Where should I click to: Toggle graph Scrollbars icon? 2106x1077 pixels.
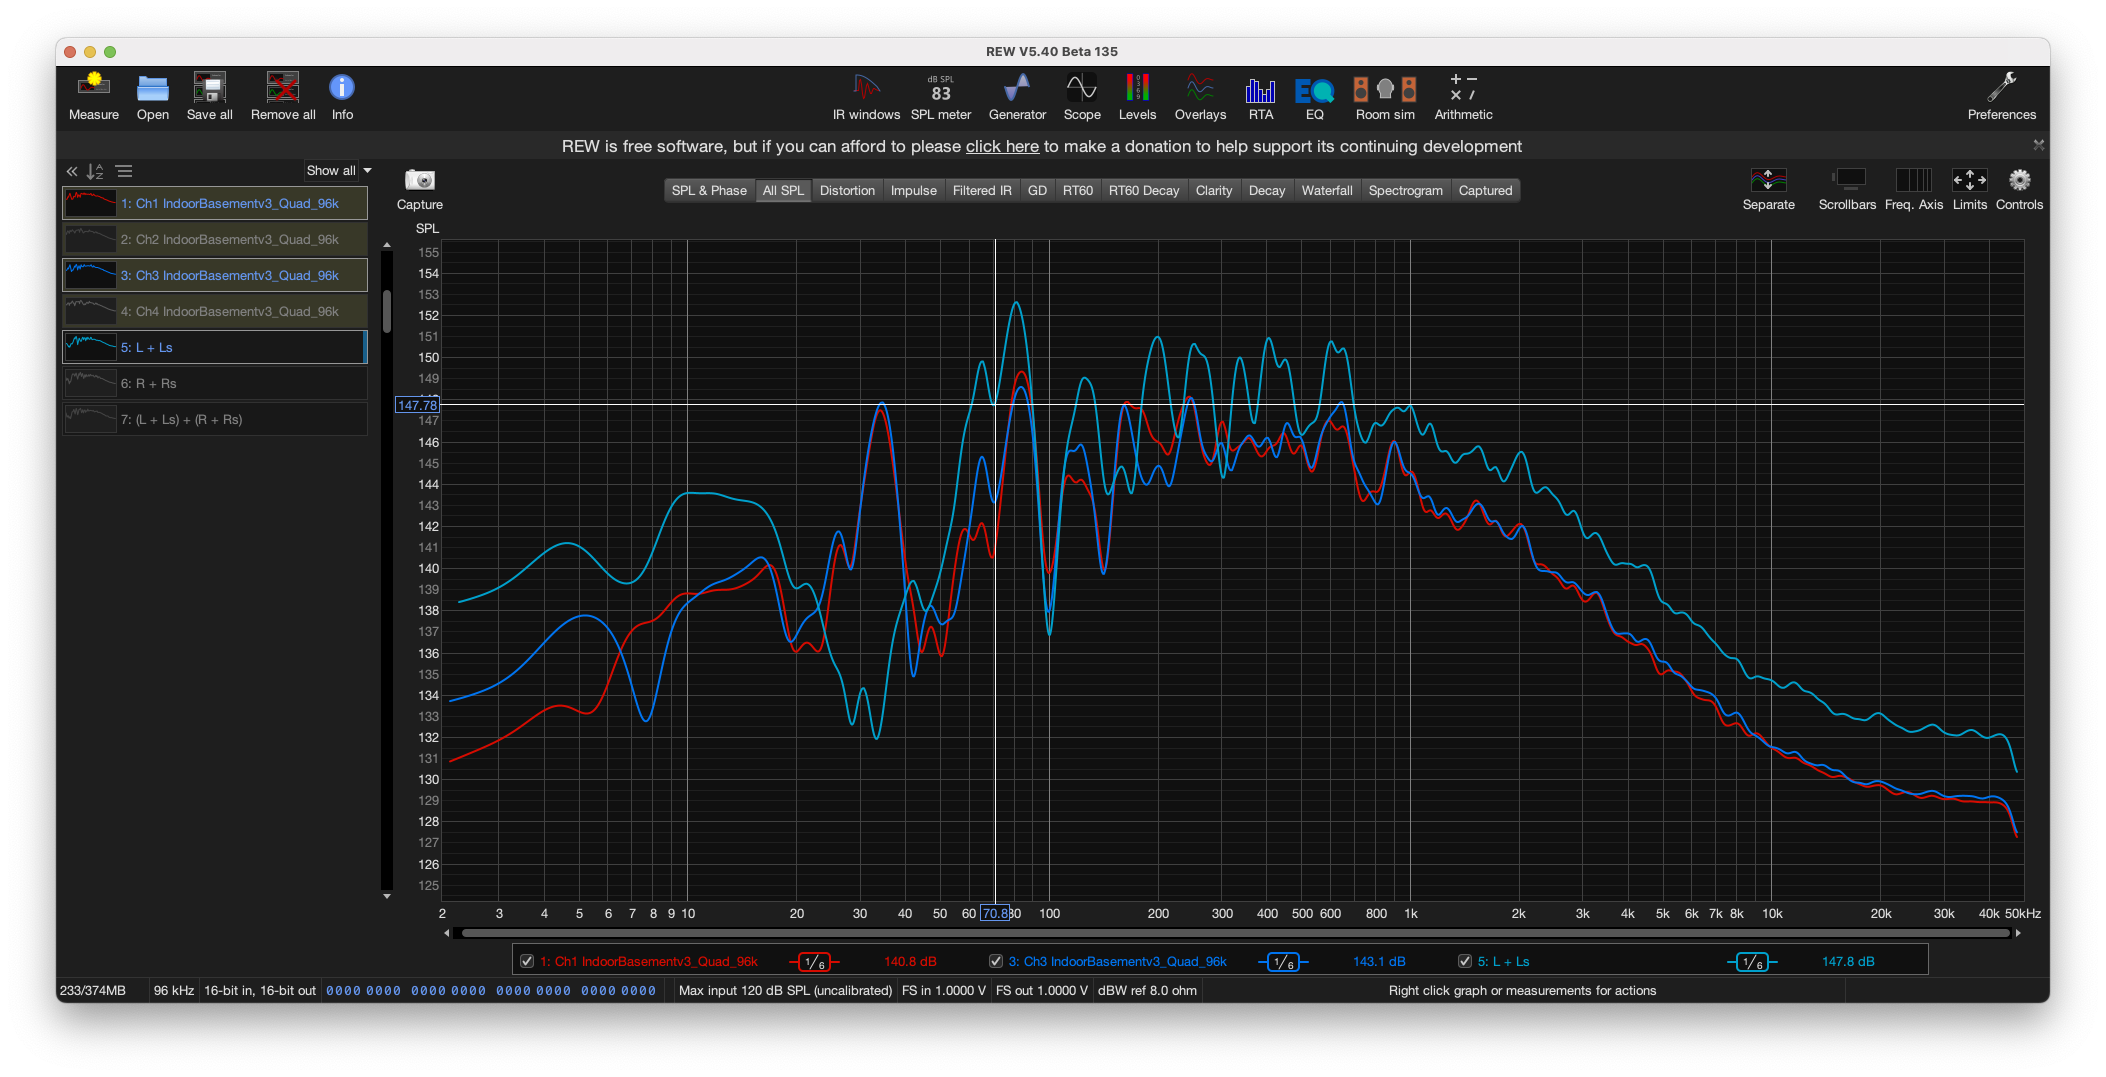[x=1847, y=188]
